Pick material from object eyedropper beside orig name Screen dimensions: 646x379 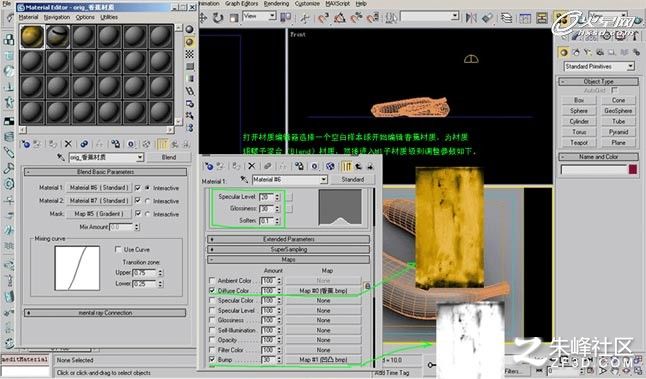(61, 157)
